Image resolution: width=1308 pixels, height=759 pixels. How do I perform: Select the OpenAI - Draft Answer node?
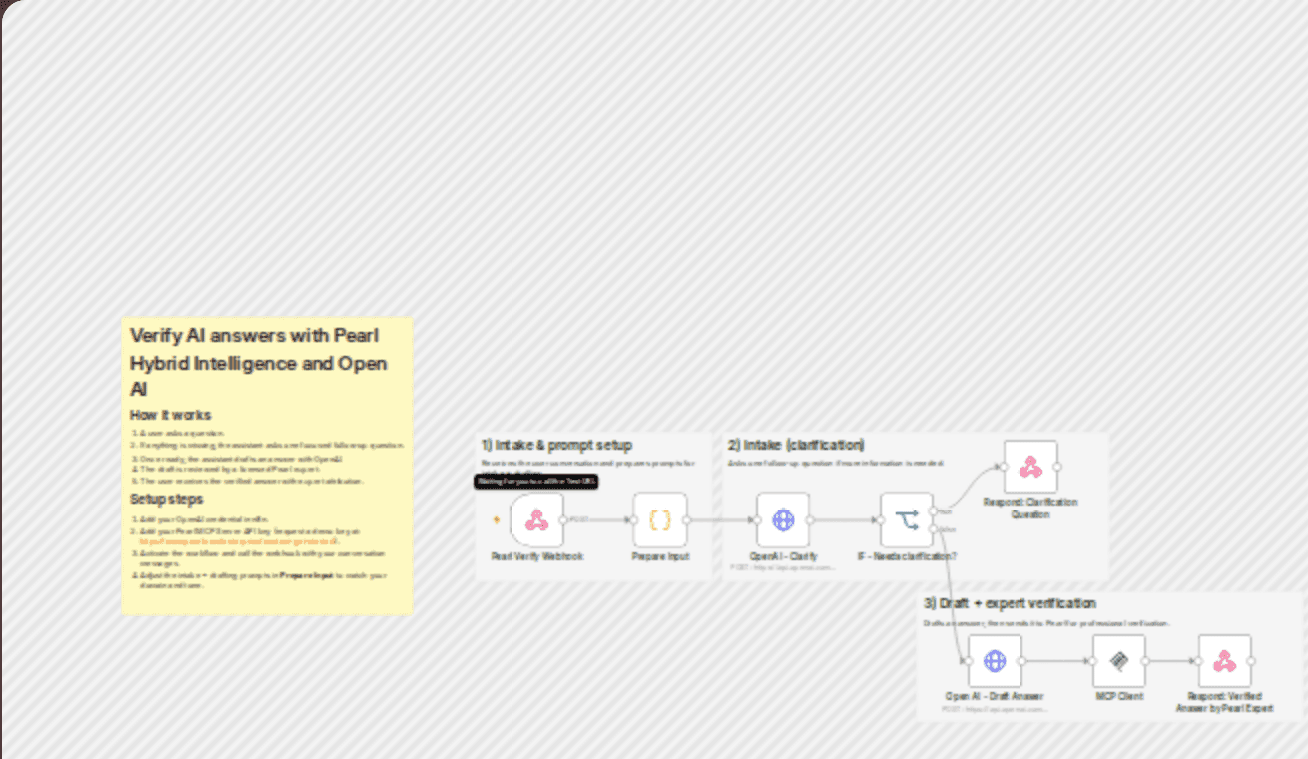point(995,661)
